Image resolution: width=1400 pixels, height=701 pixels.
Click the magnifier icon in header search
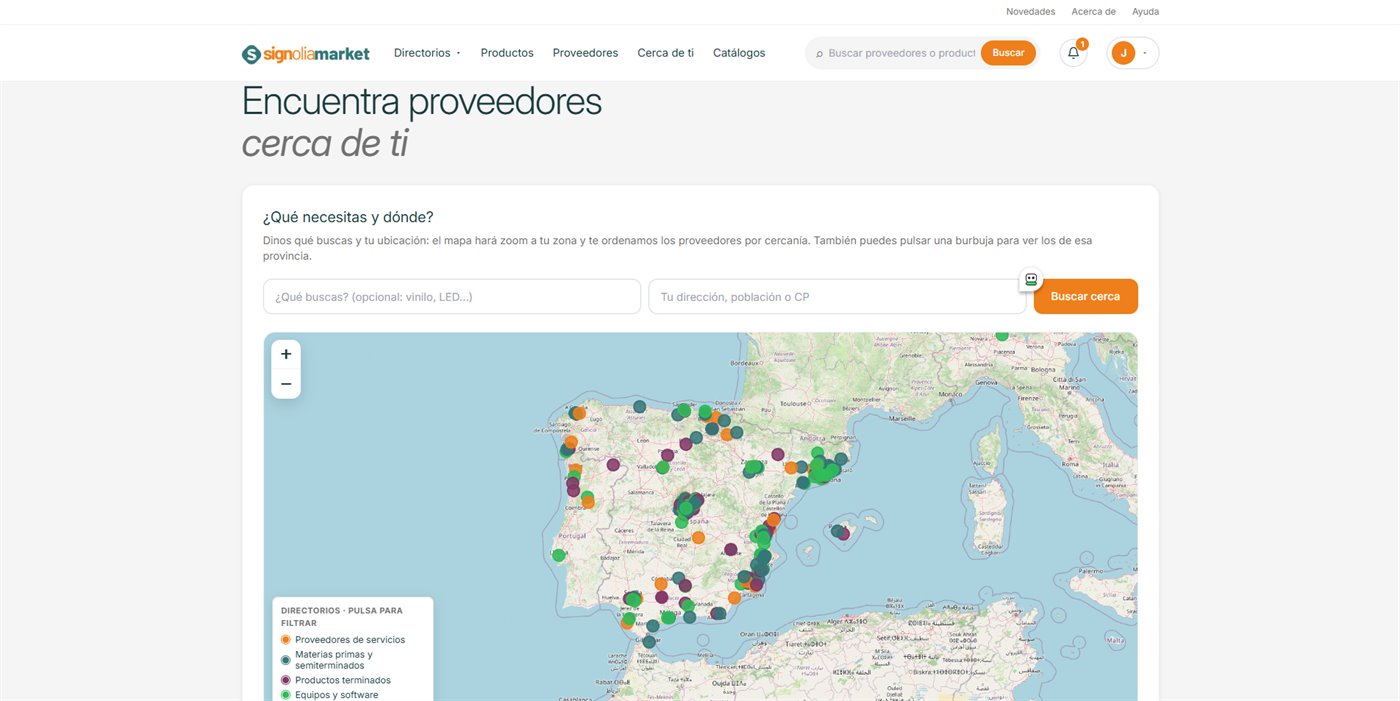click(819, 54)
